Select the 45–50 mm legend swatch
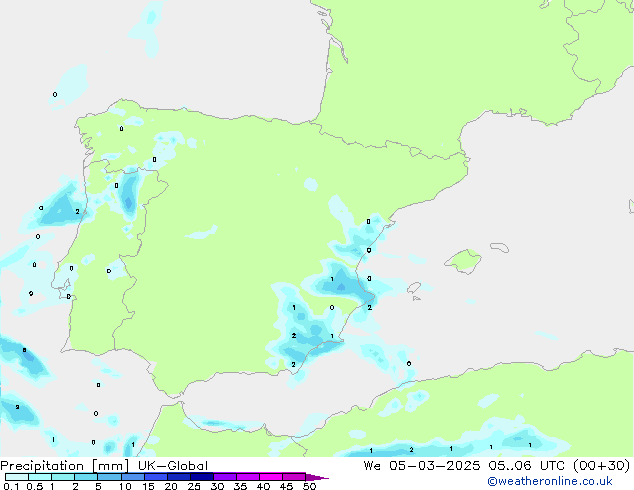 [x=294, y=477]
